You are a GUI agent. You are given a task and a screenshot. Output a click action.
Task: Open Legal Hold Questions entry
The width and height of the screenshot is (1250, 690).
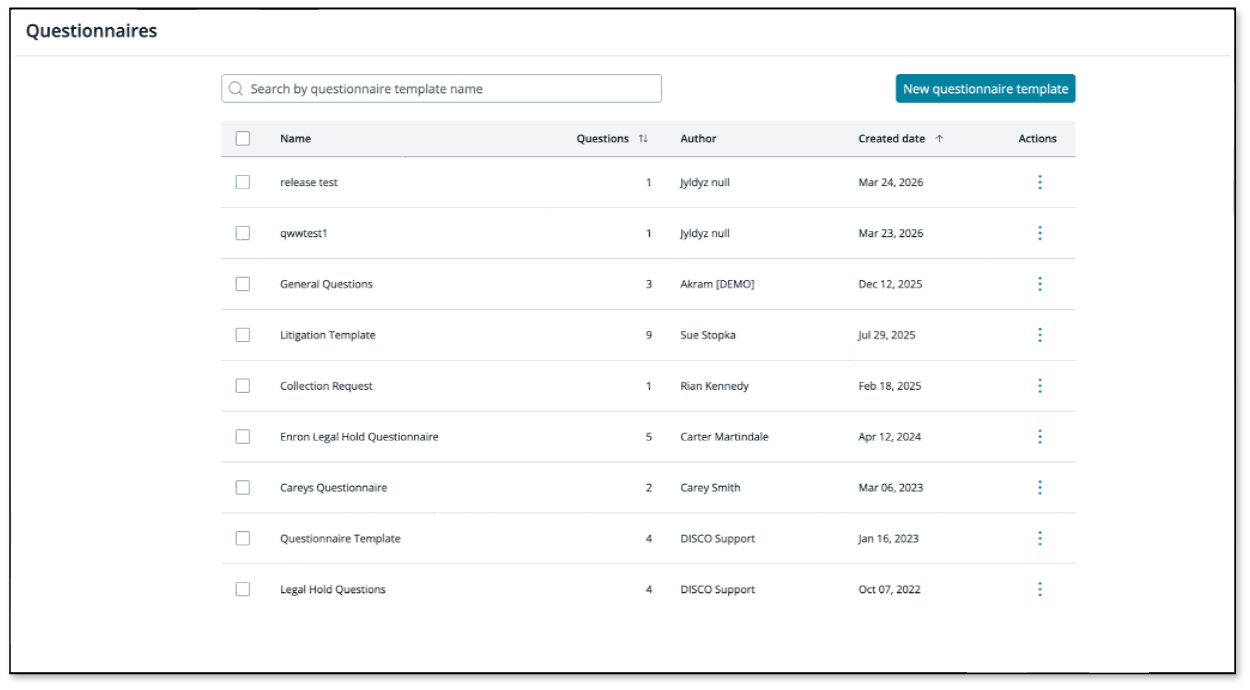click(x=333, y=590)
